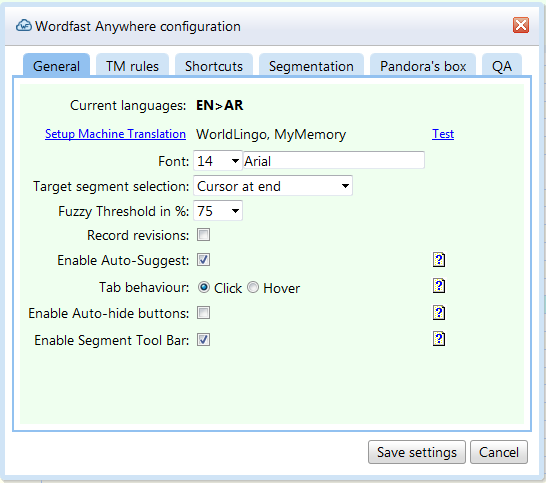Enable the Auto-hide buttons checkbox
The width and height of the screenshot is (546, 483).
(x=203, y=313)
